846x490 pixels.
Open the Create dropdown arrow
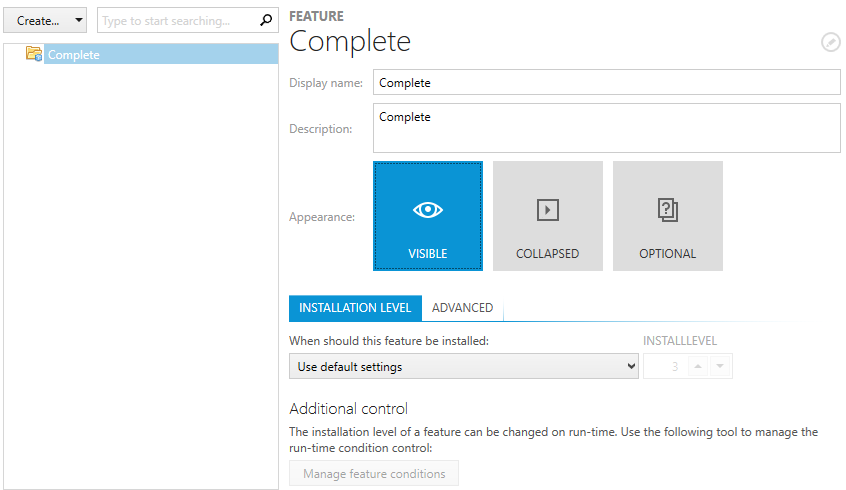[78, 20]
